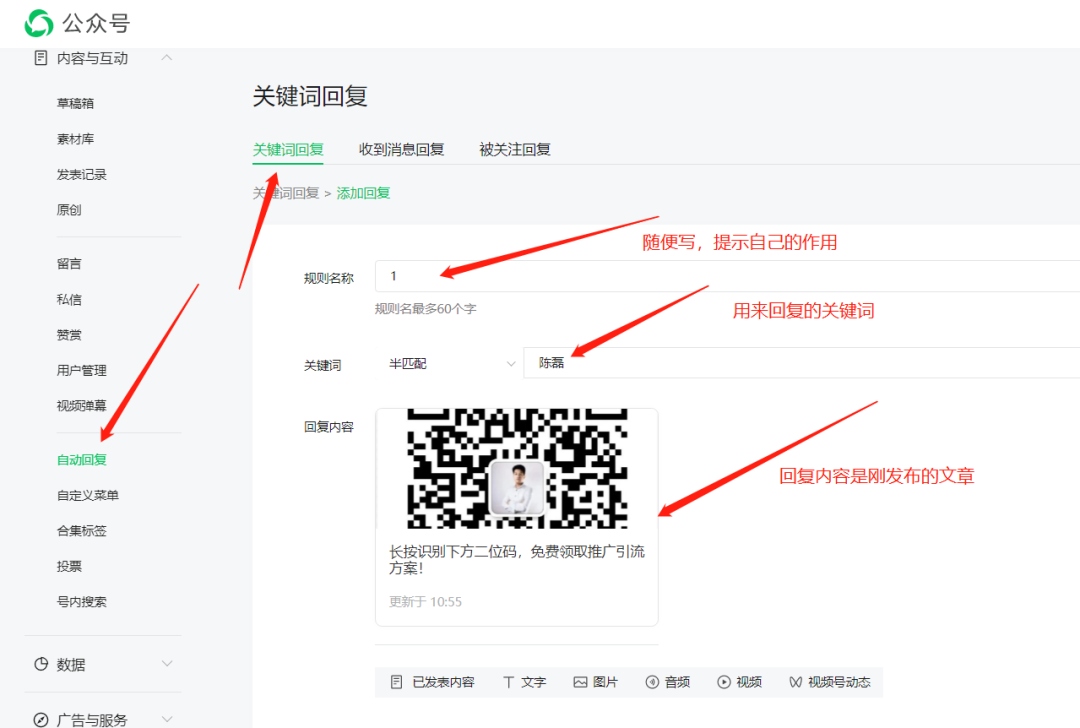The width and height of the screenshot is (1080, 728).
Task: Click the 视频 play icon
Action: (x=723, y=682)
